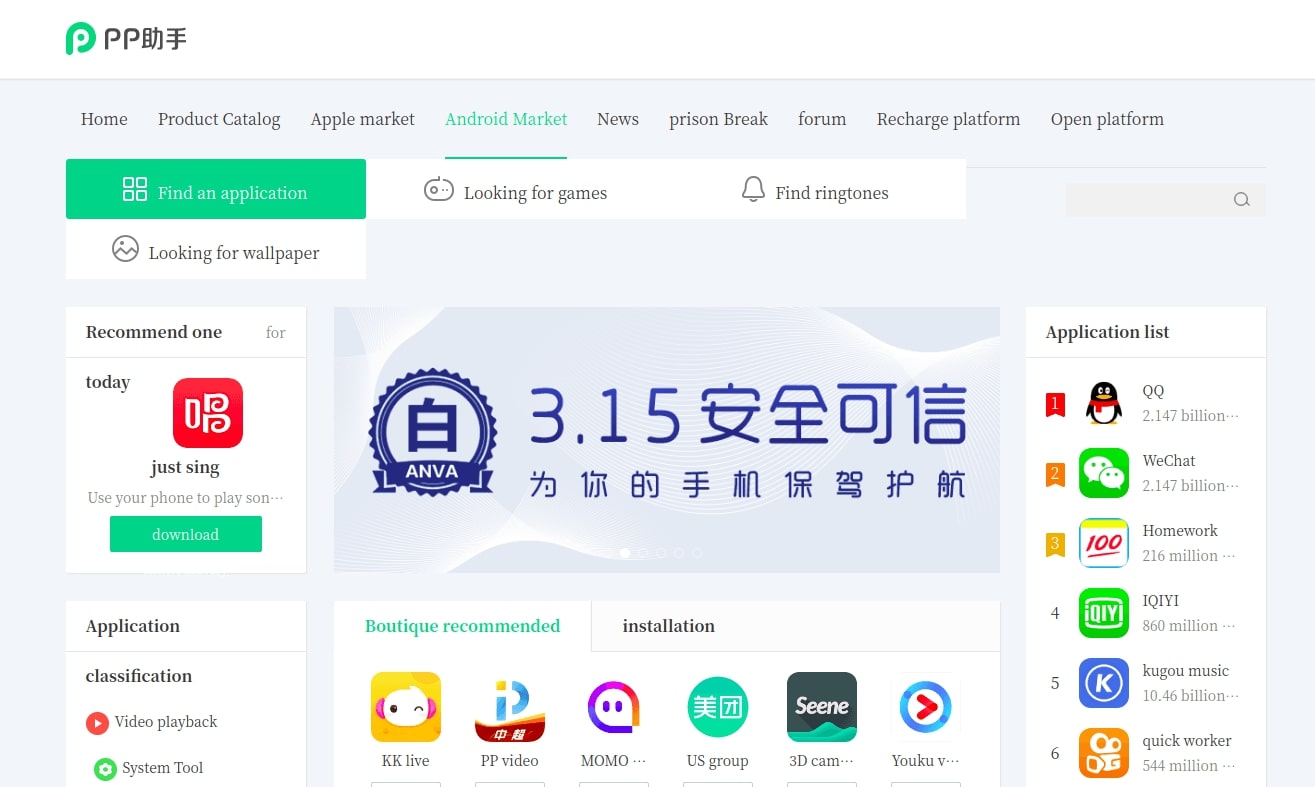Switch to Looking for games tab

tap(516, 189)
